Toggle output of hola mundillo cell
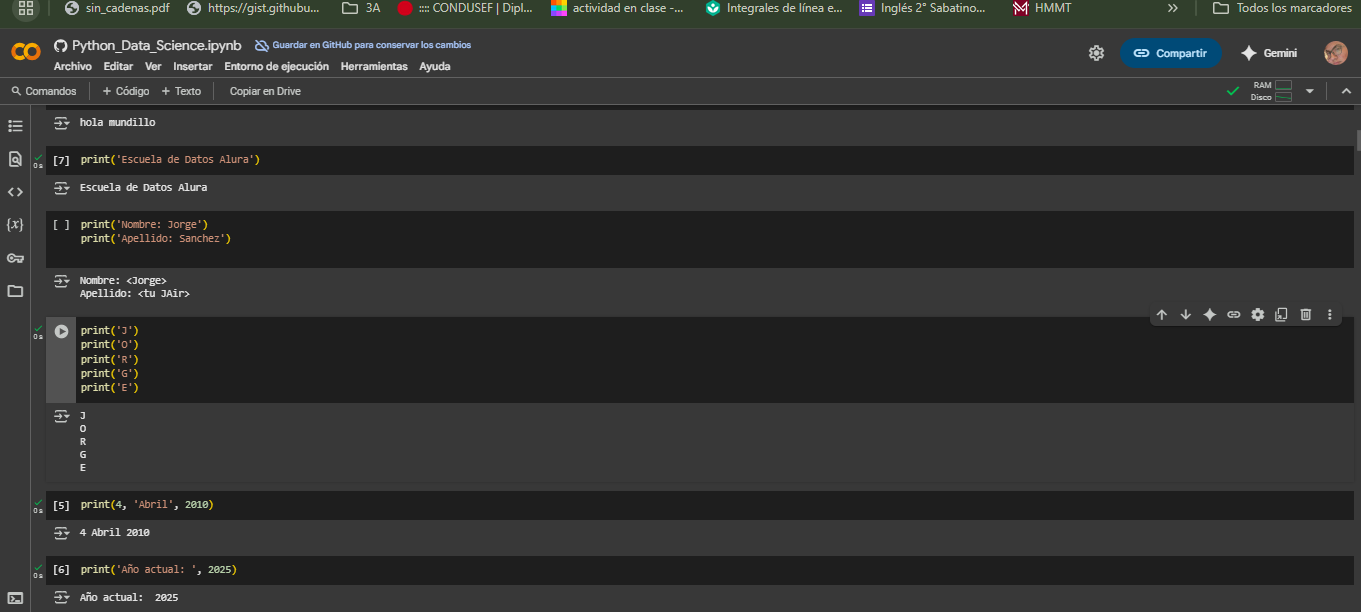Viewport: 1361px width, 612px height. click(62, 122)
